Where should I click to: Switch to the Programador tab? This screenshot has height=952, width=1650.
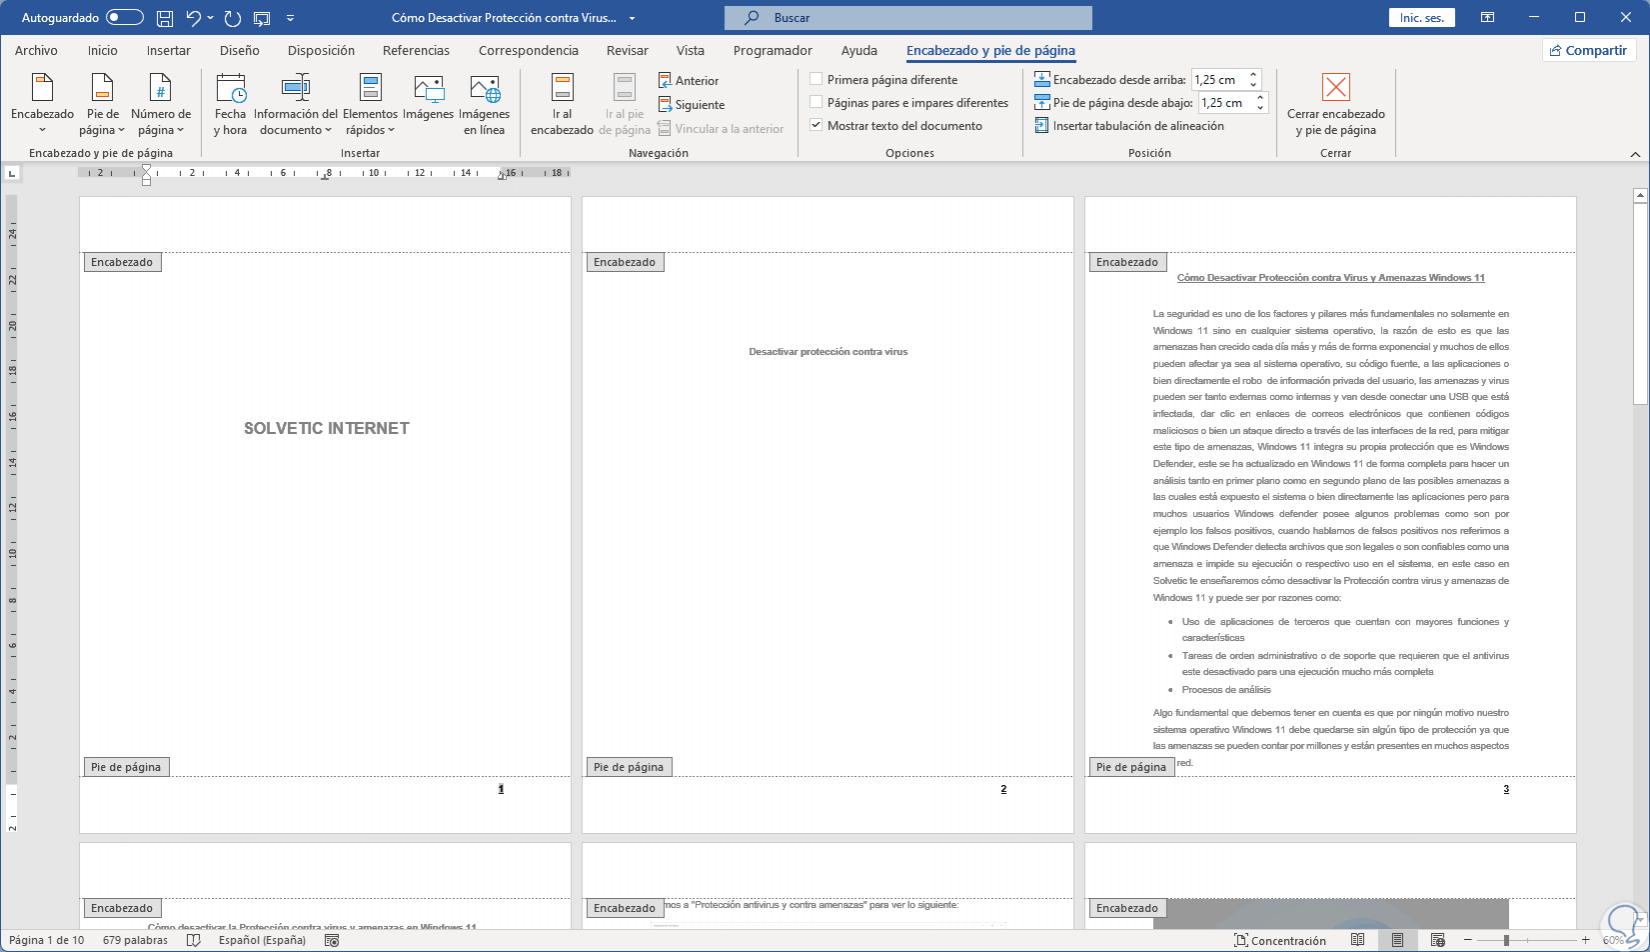click(773, 50)
